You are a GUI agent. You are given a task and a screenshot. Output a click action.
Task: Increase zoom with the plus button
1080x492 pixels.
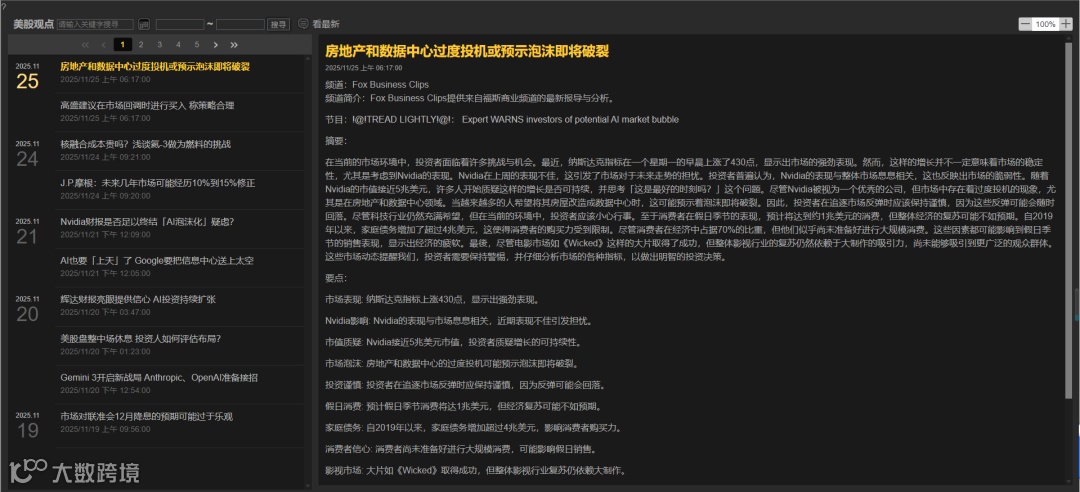coord(1066,24)
